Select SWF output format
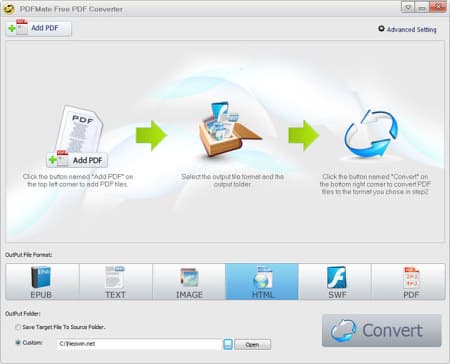The image size is (450, 364). [x=335, y=282]
